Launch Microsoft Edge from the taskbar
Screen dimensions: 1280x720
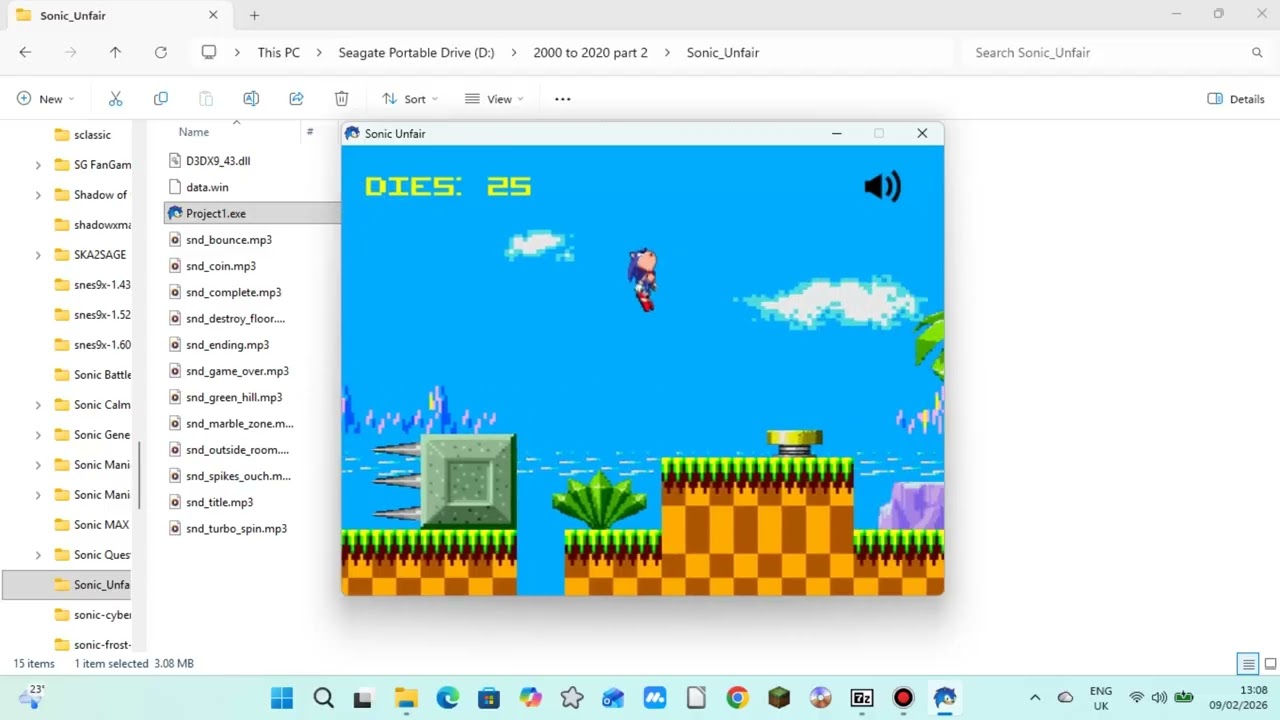point(447,697)
